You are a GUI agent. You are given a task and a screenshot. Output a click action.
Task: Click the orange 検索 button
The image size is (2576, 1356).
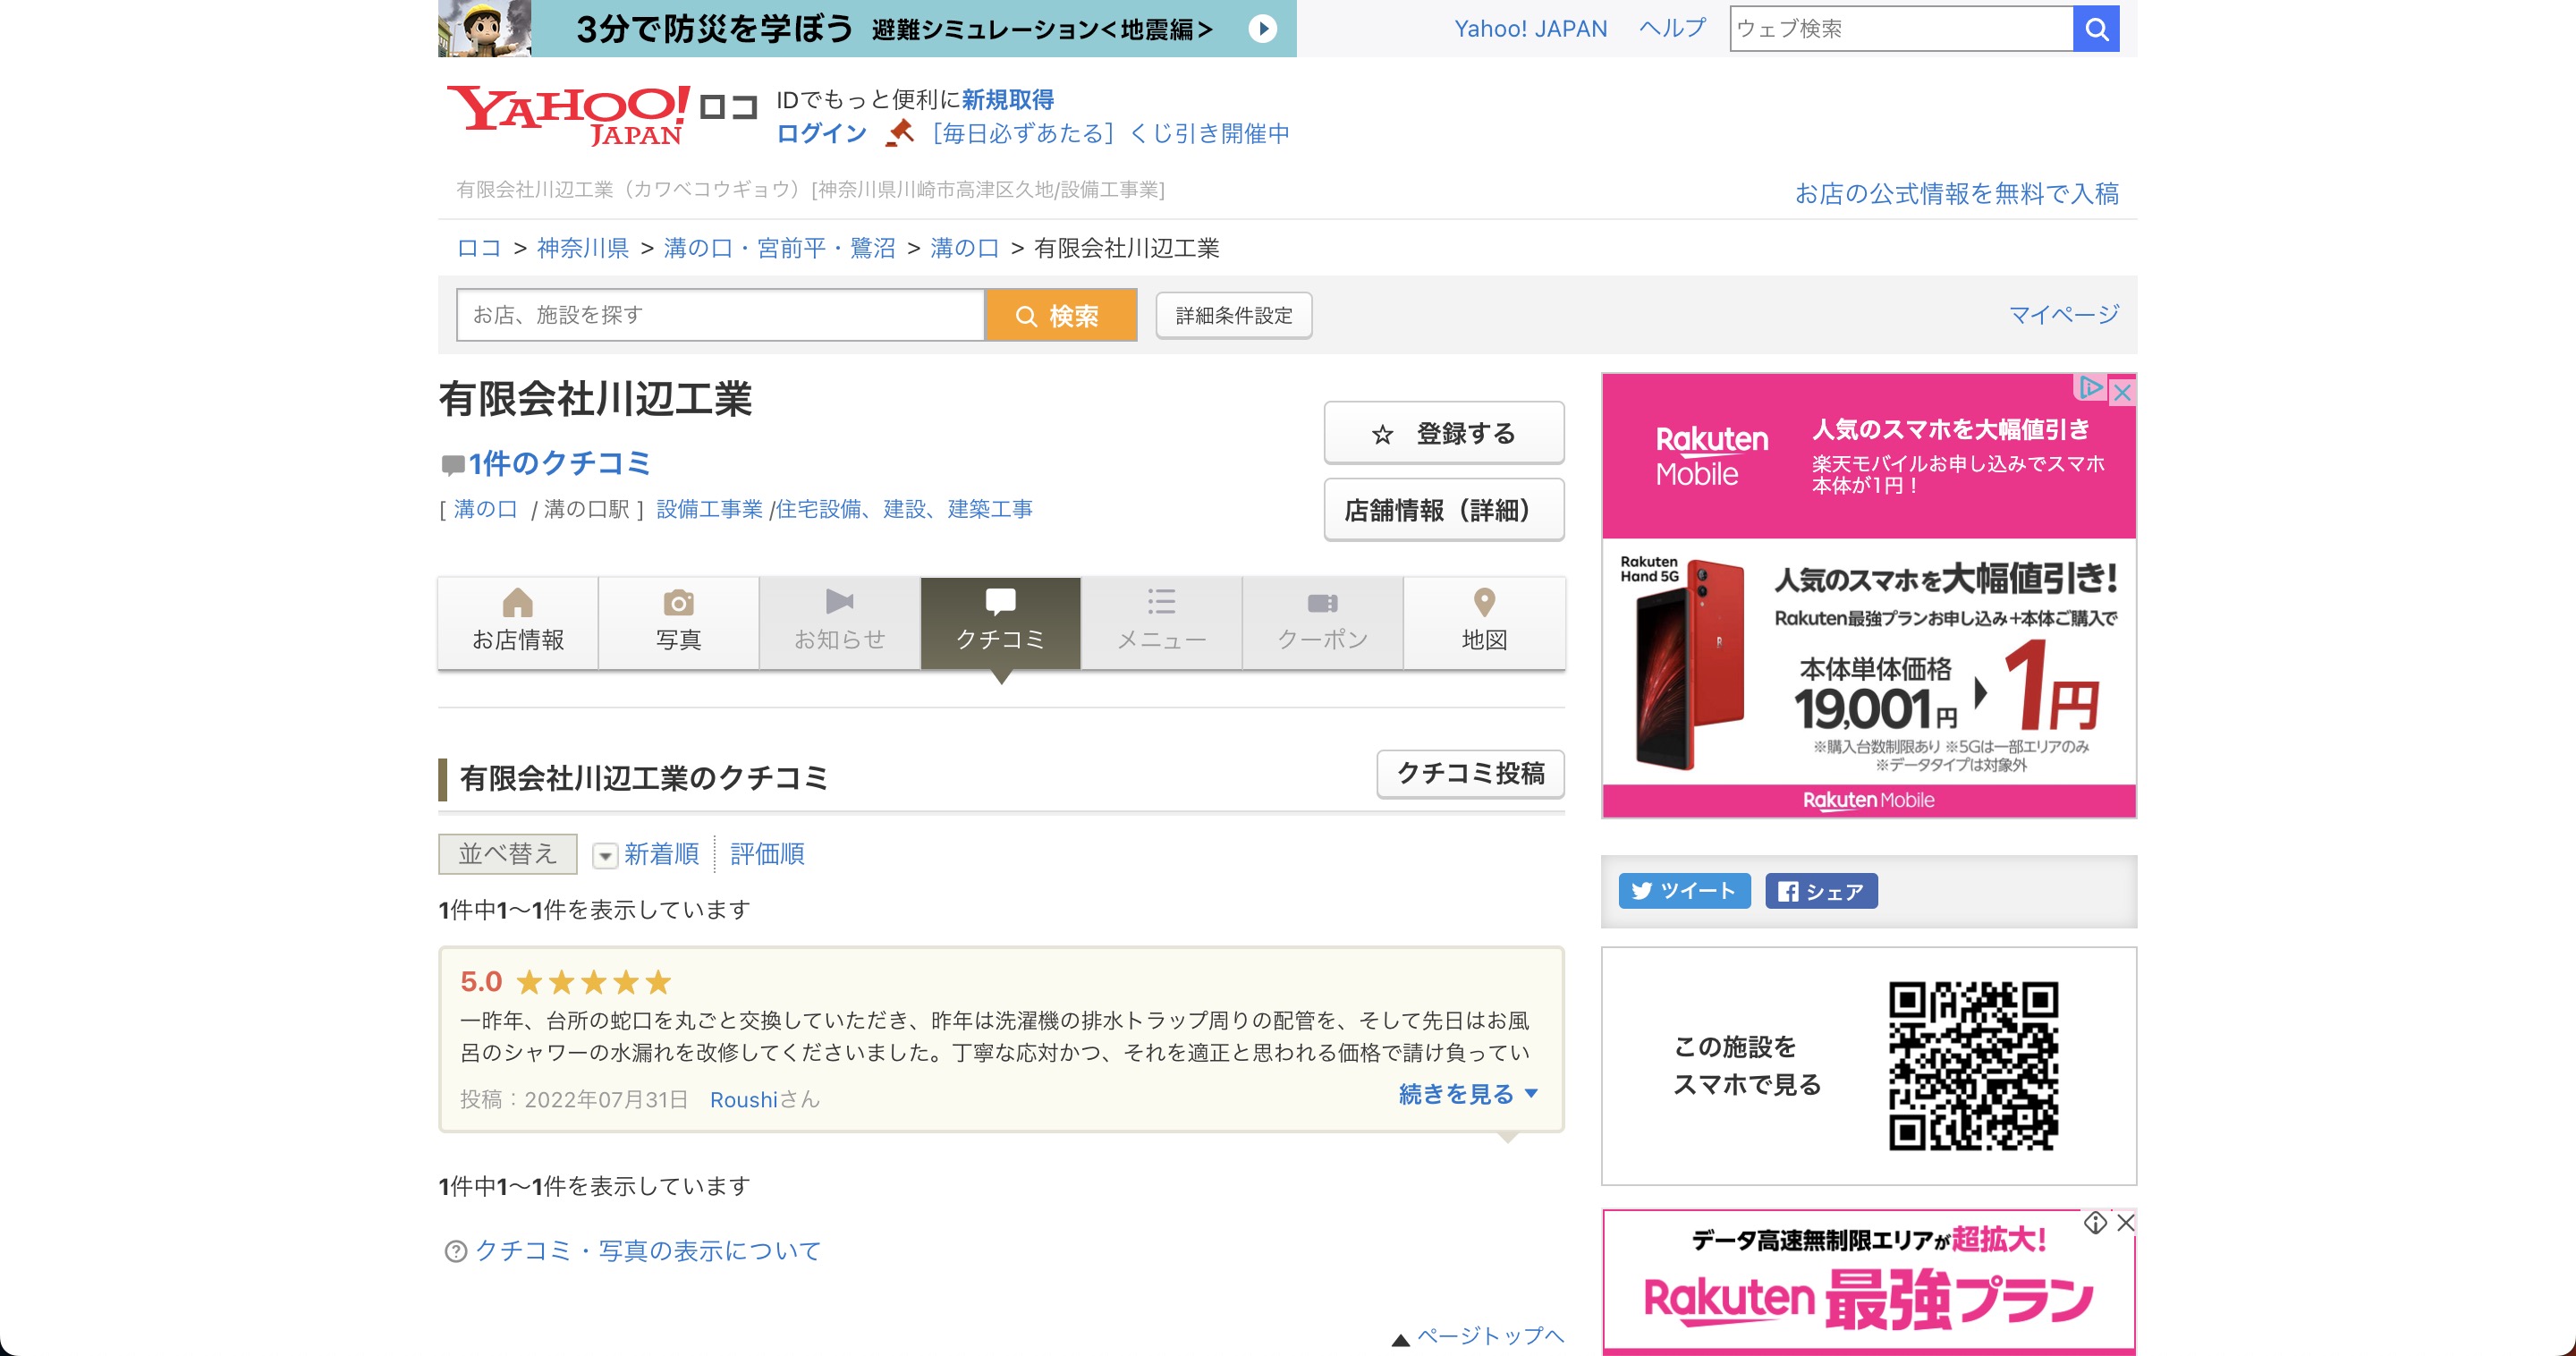click(1060, 316)
